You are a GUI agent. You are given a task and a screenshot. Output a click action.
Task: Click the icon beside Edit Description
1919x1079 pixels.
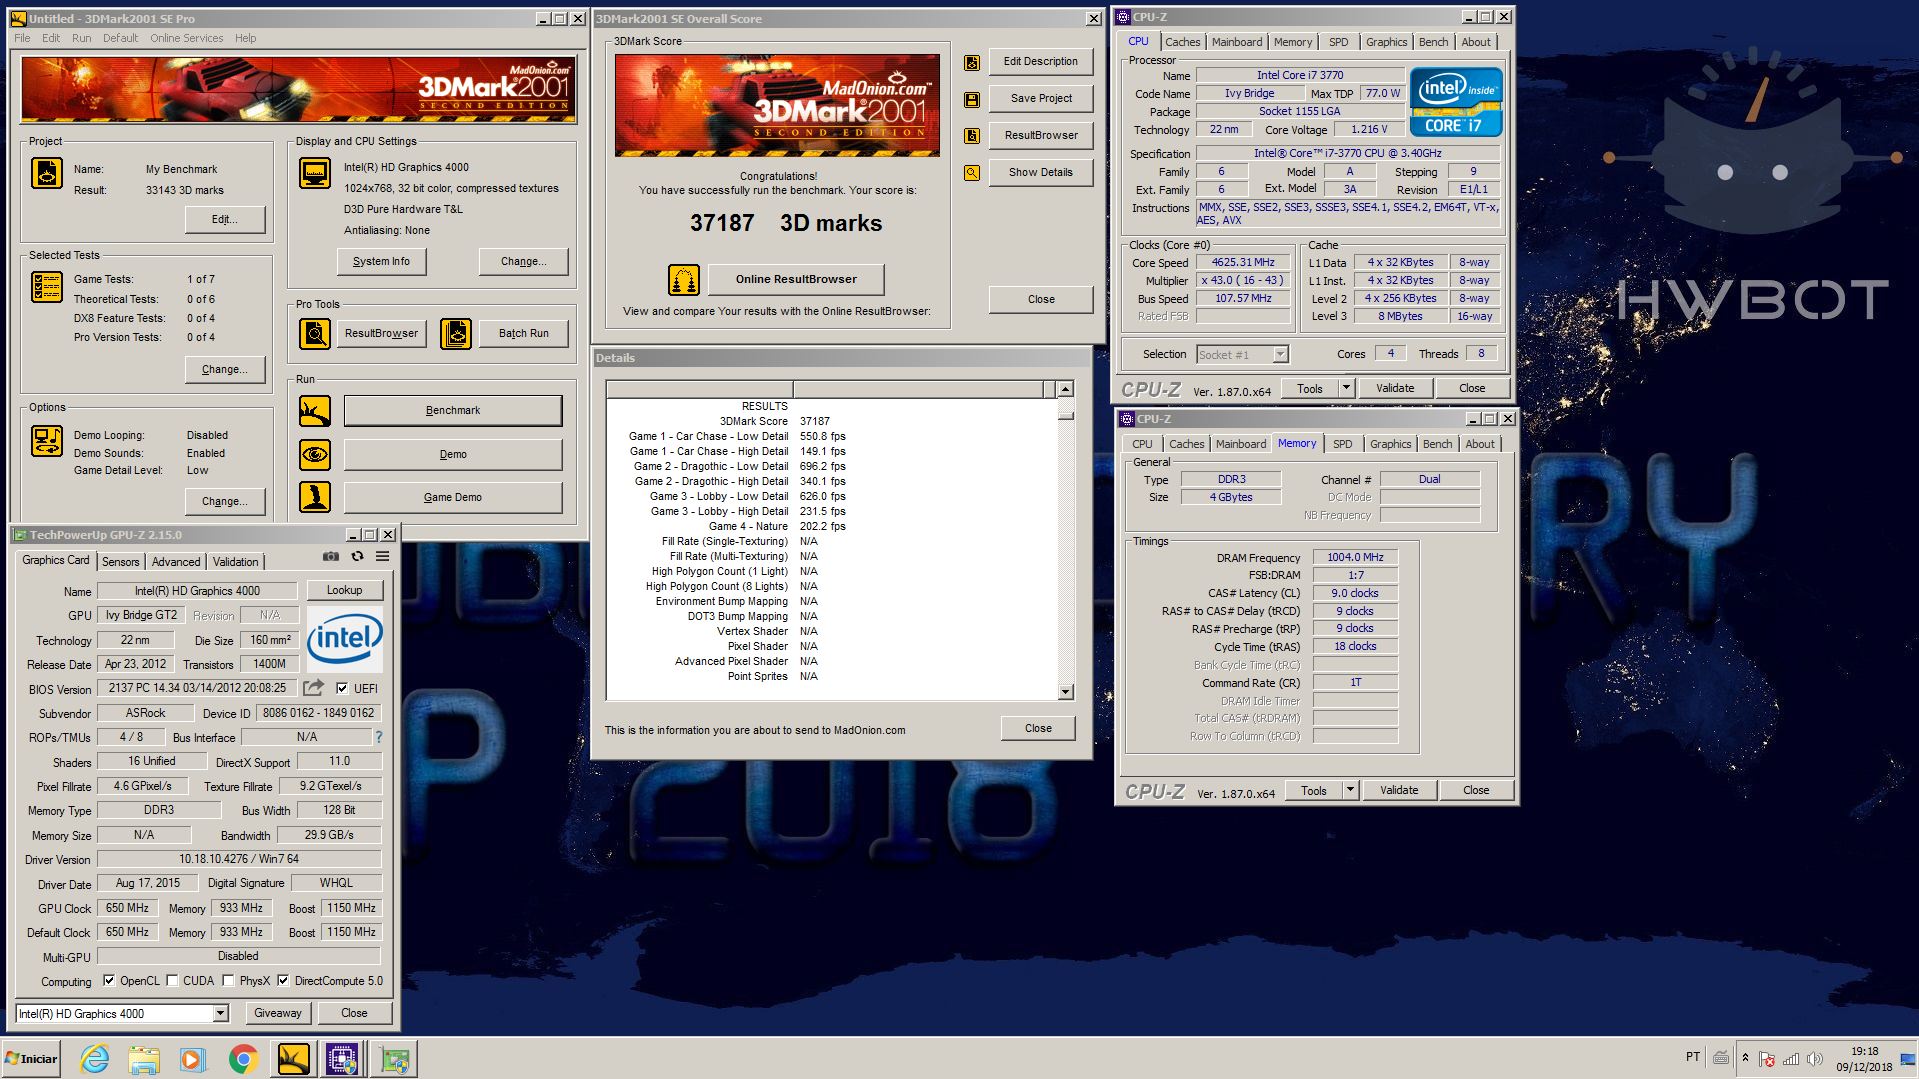971,62
